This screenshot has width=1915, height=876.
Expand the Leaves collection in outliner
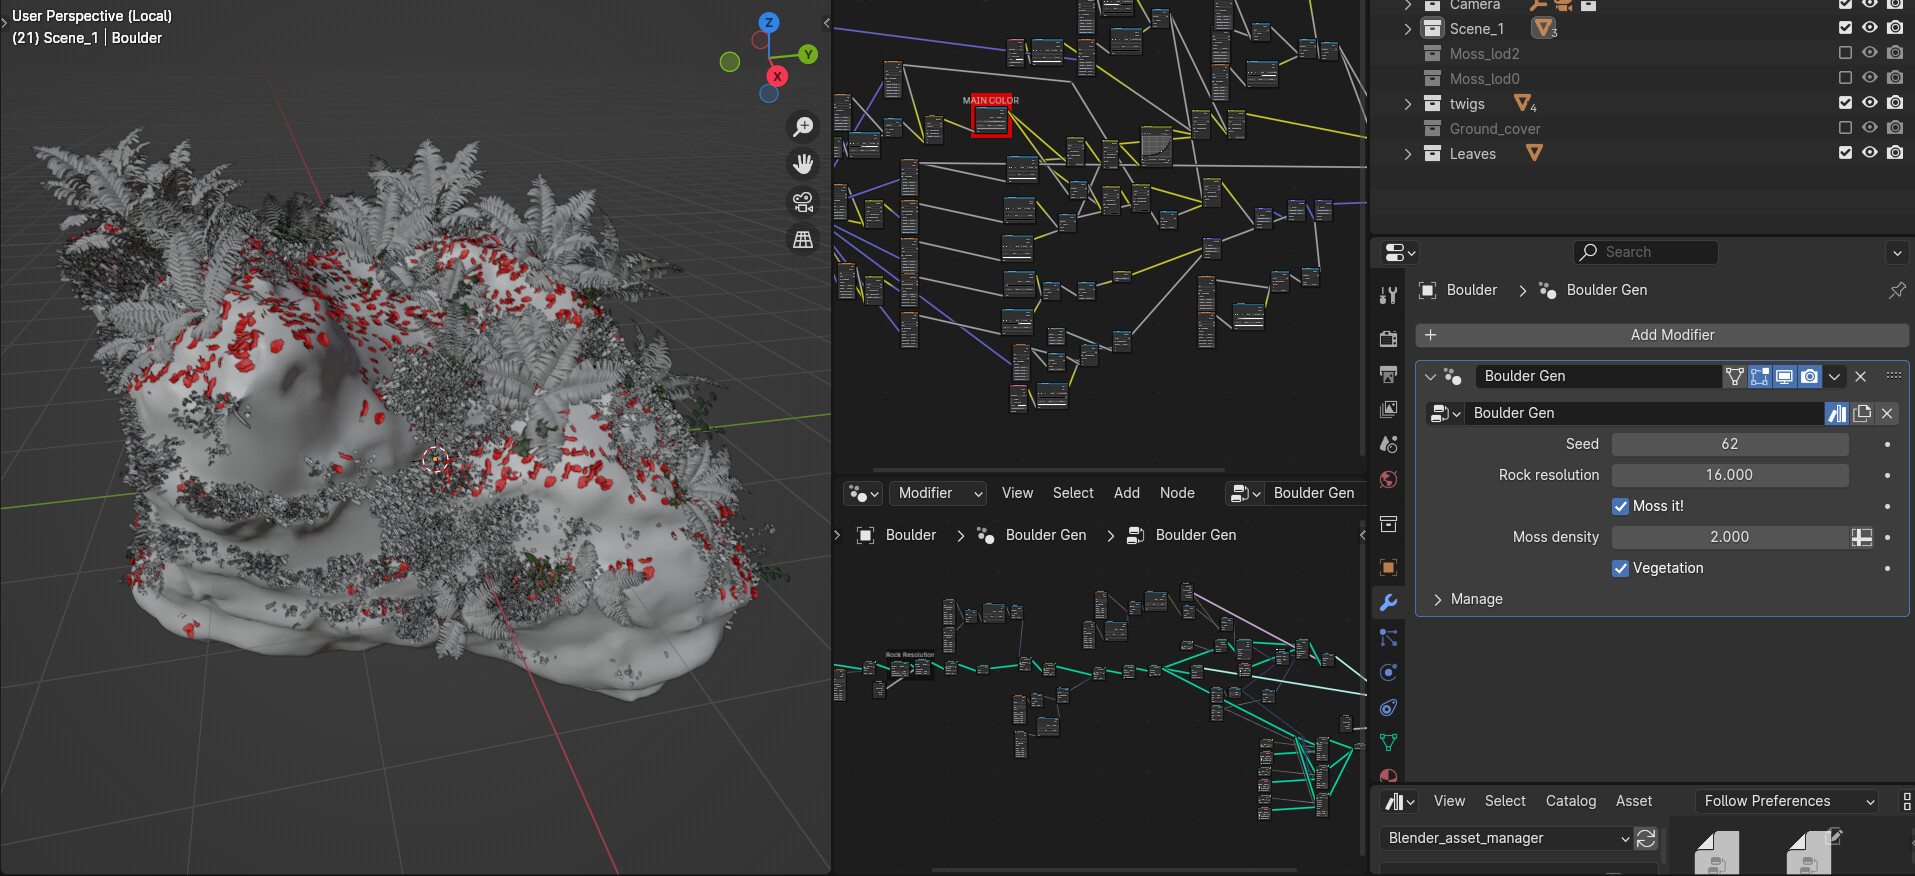click(x=1408, y=154)
